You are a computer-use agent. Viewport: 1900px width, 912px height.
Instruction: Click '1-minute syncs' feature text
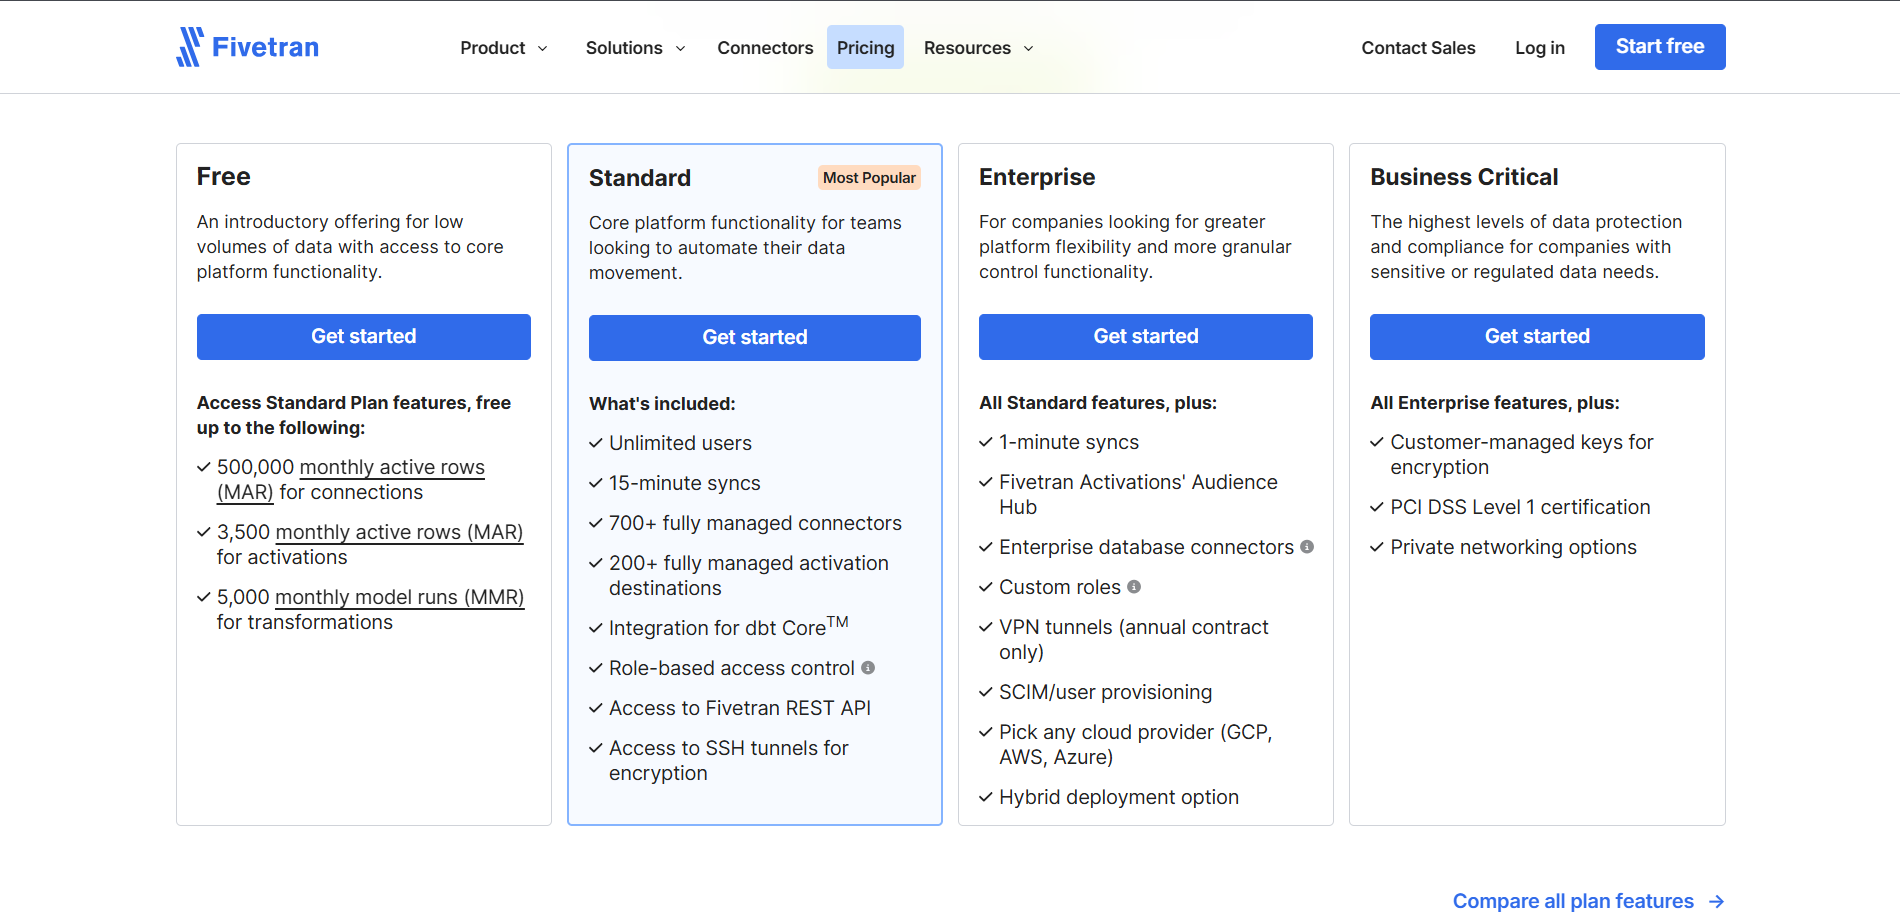tap(1069, 442)
